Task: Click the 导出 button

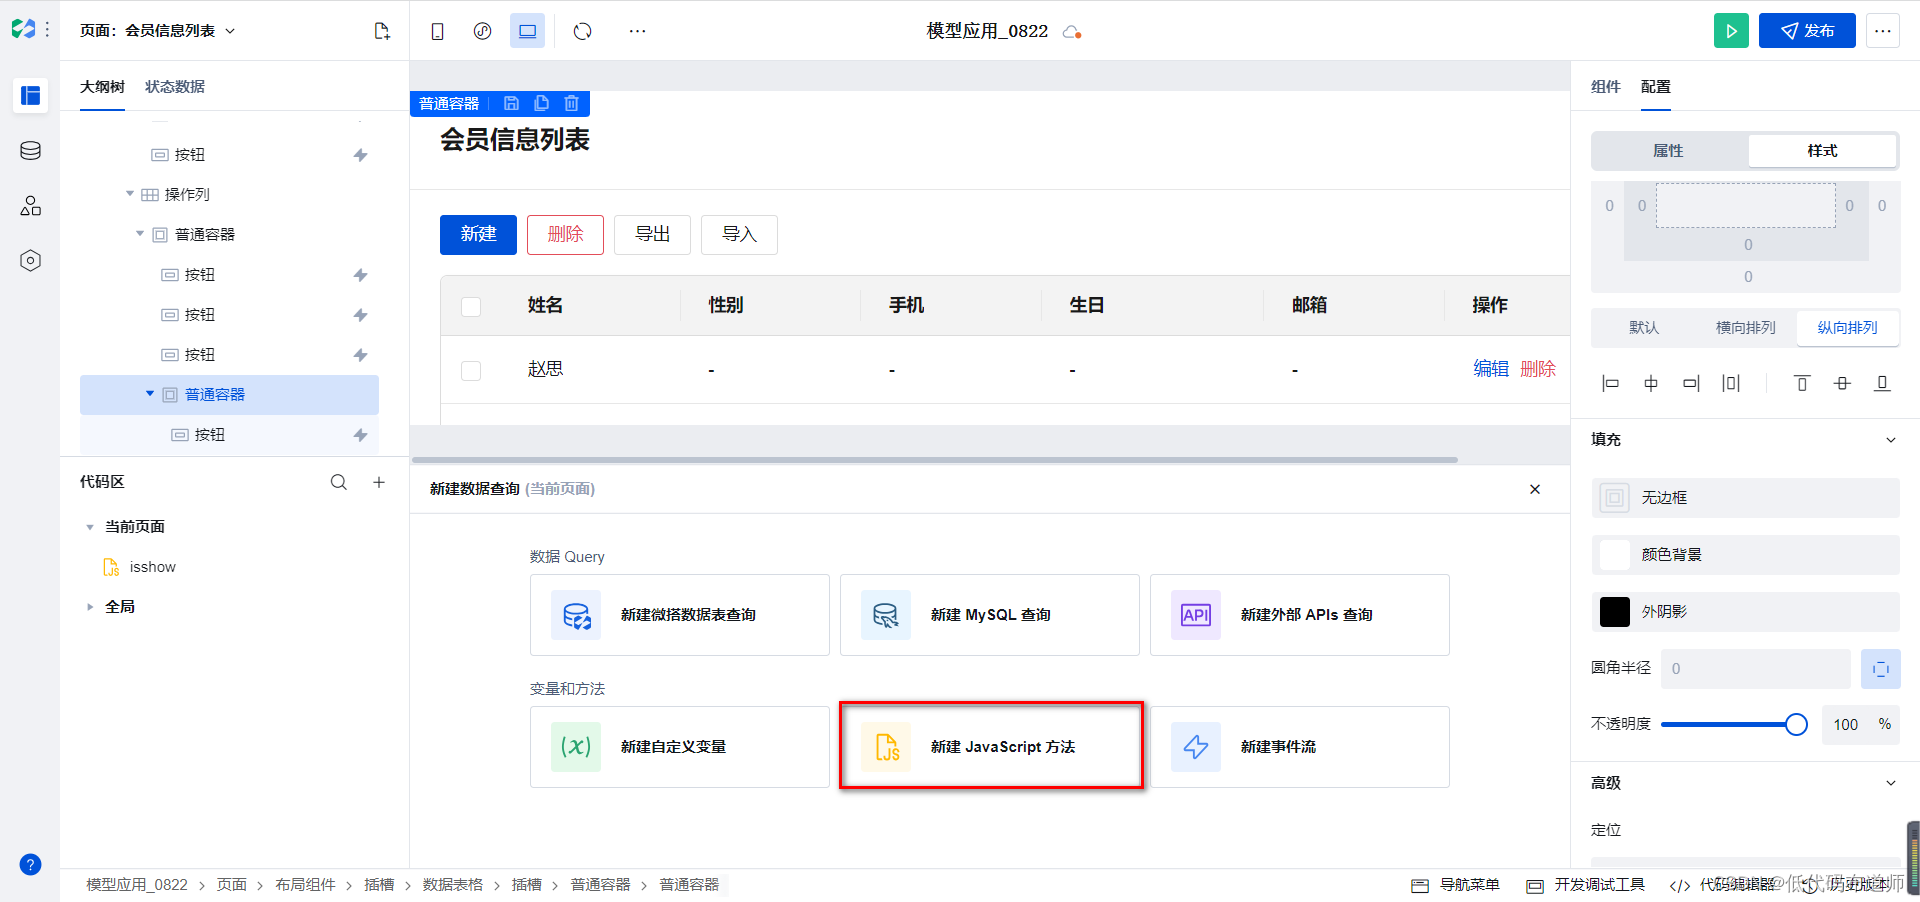Action: pos(652,235)
